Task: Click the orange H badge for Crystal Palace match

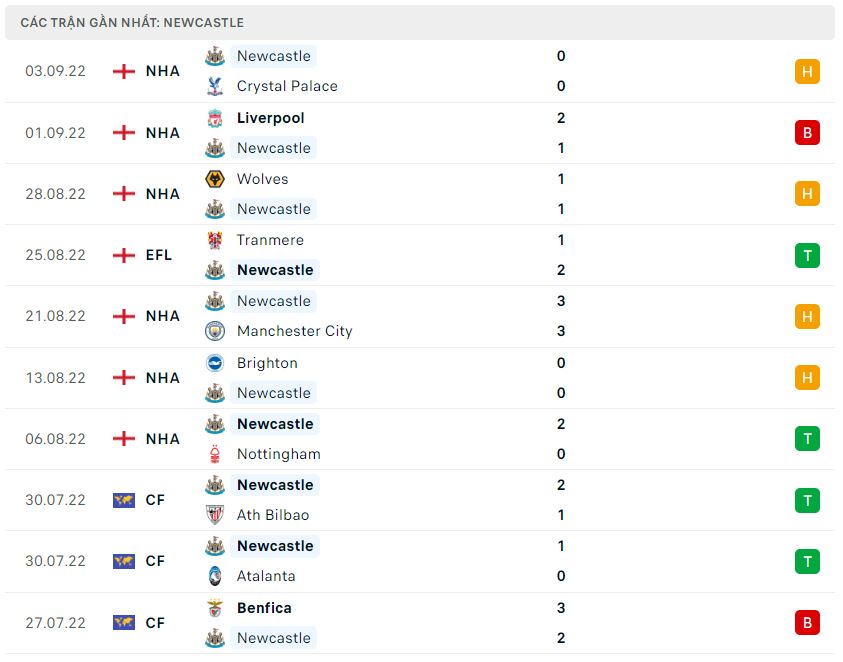Action: pyautogui.click(x=807, y=71)
